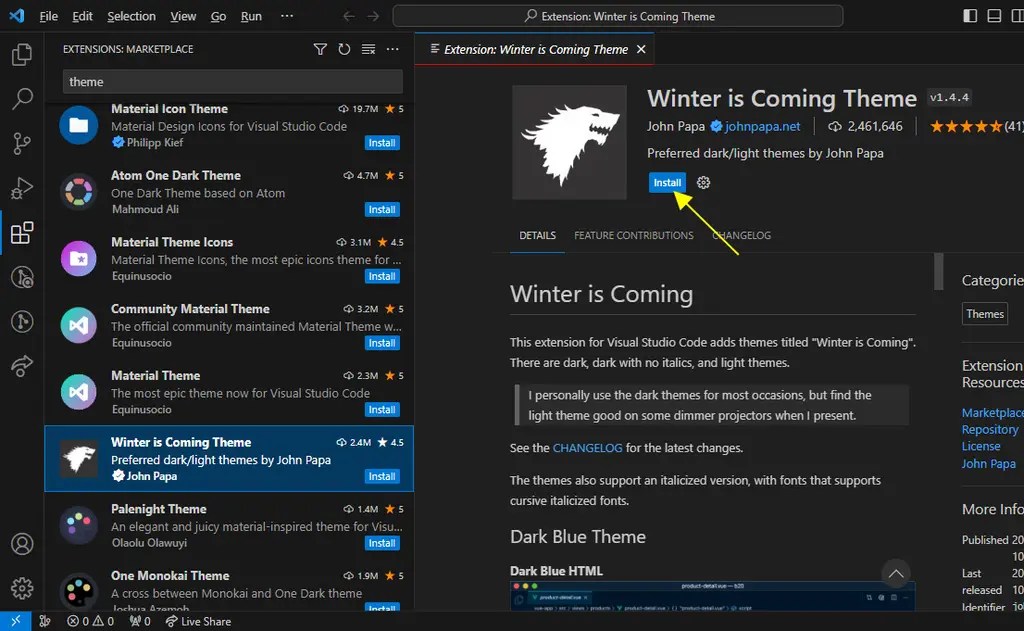
Task: Click the extension settings gear next to Install
Action: pos(703,182)
